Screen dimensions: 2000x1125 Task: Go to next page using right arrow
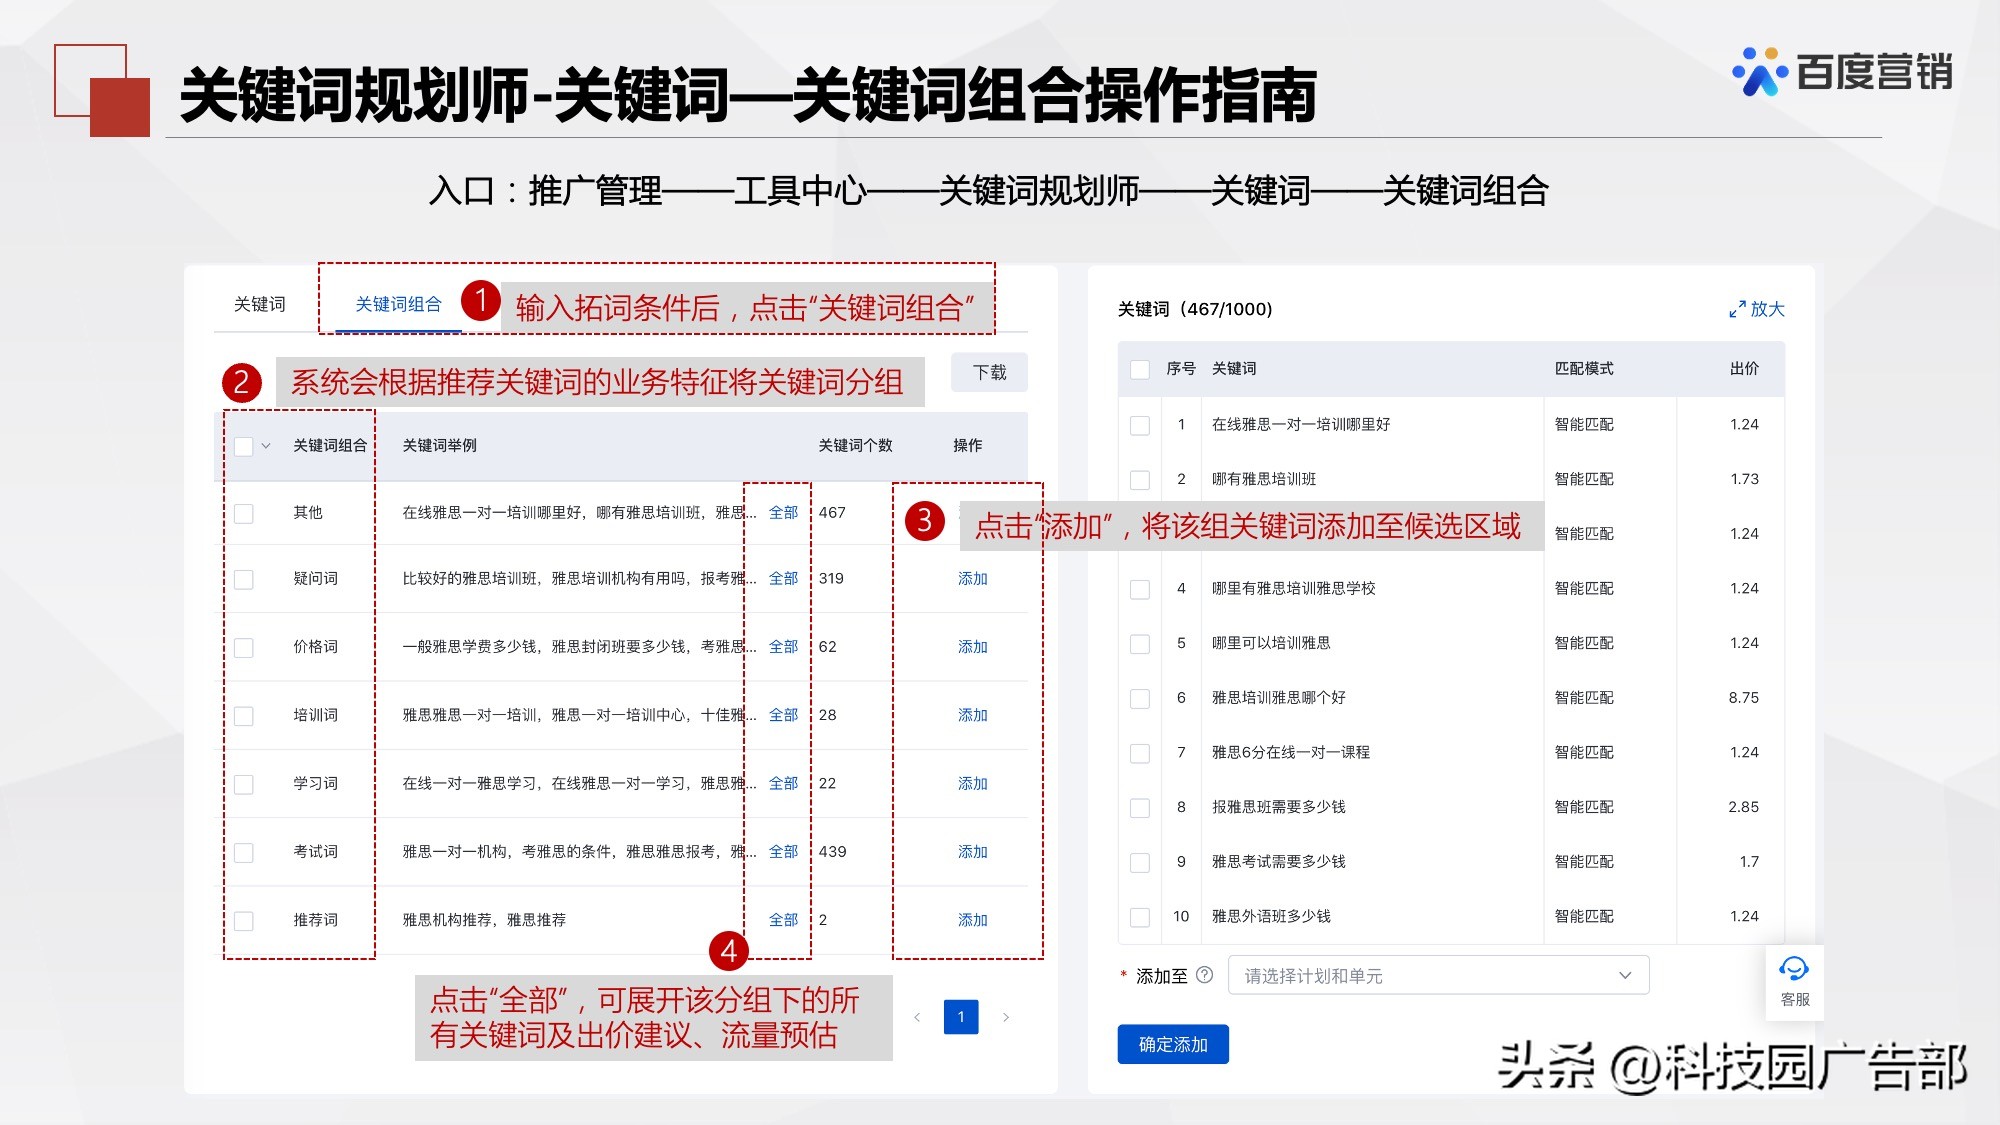(1006, 1016)
